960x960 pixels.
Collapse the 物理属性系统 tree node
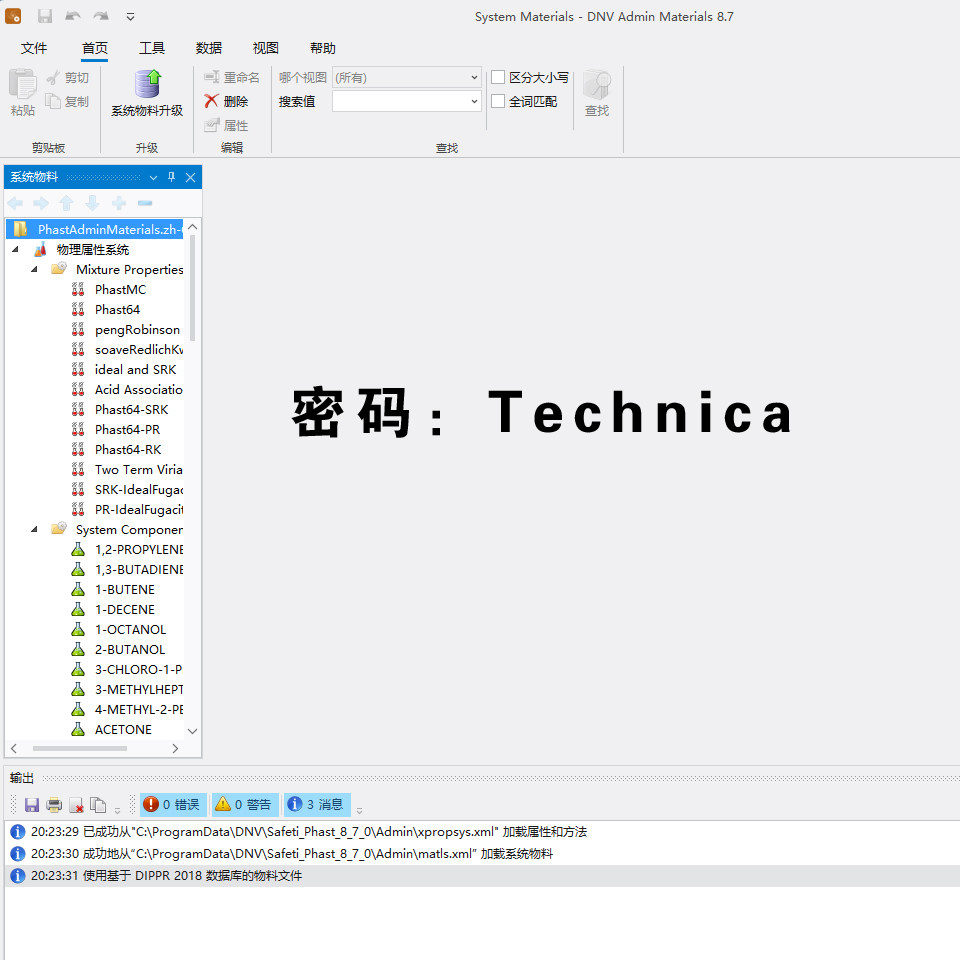tap(15, 249)
